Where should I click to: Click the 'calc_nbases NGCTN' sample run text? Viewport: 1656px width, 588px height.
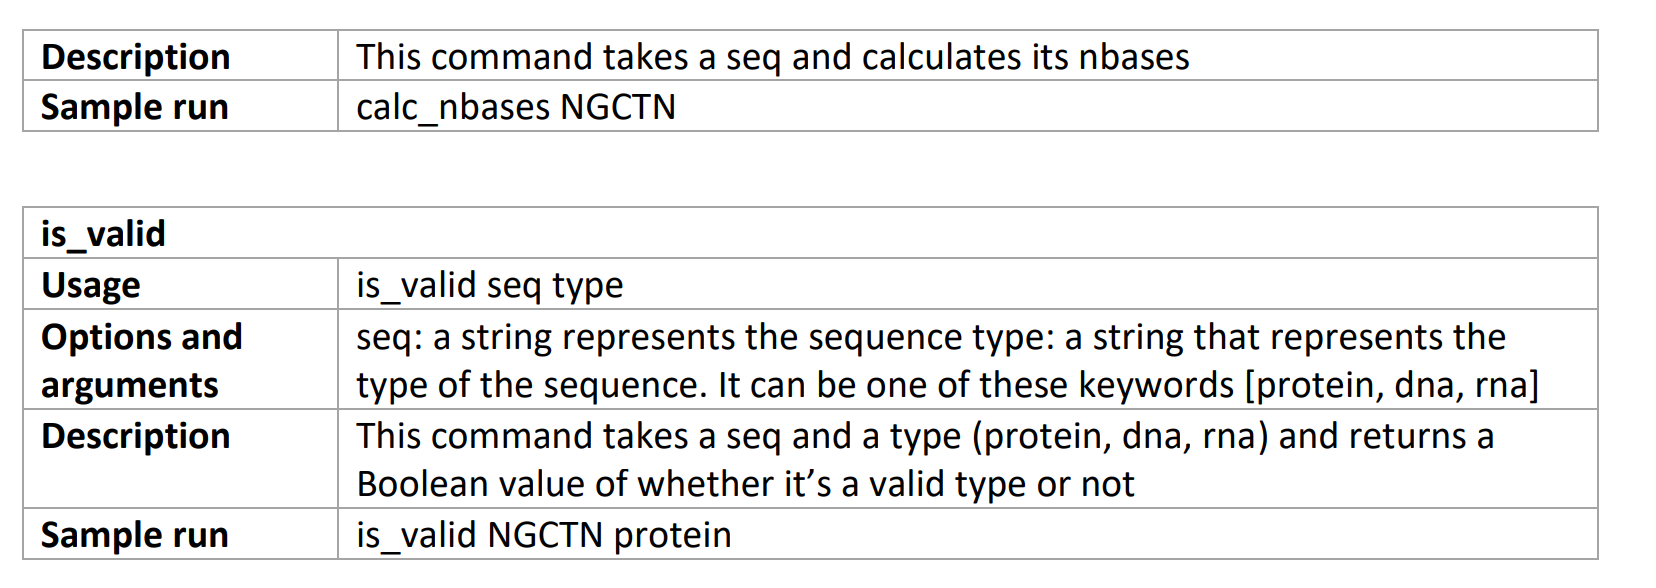point(516,107)
